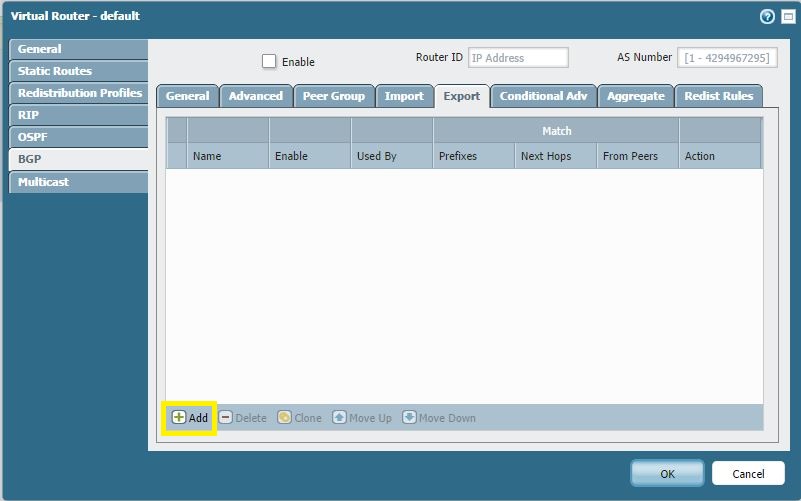Click the Action column header
The width and height of the screenshot is (801, 501).
(x=720, y=156)
